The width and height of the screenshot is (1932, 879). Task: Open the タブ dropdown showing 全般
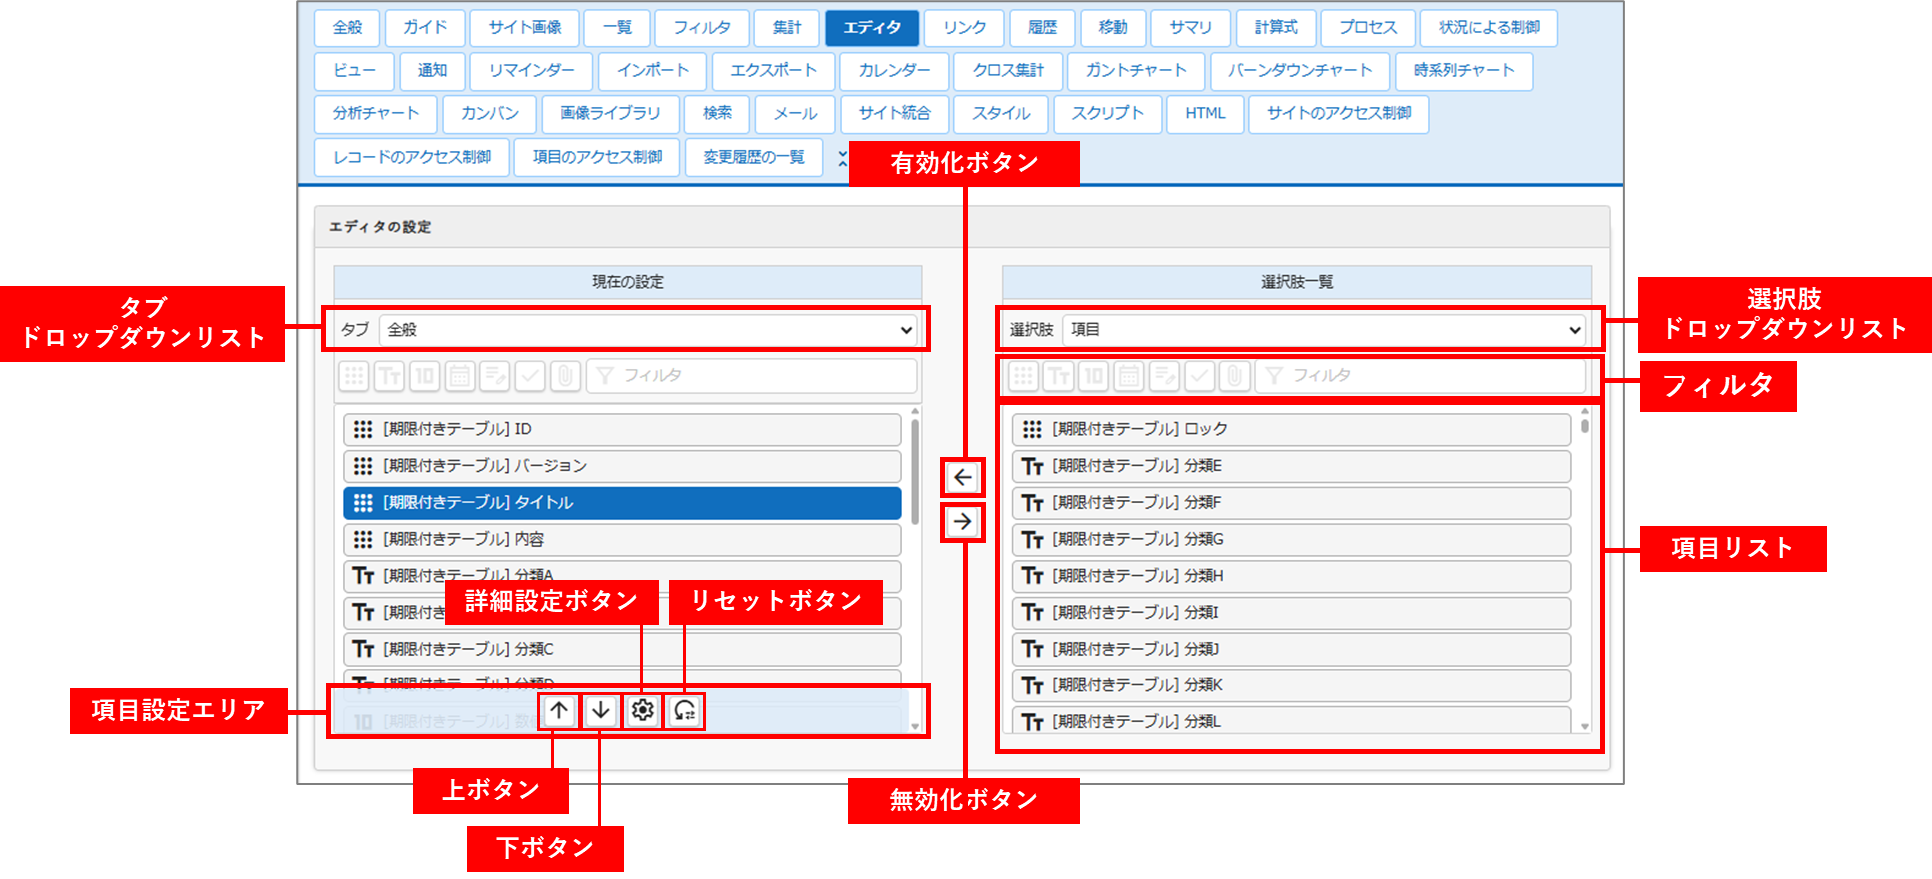tap(648, 329)
